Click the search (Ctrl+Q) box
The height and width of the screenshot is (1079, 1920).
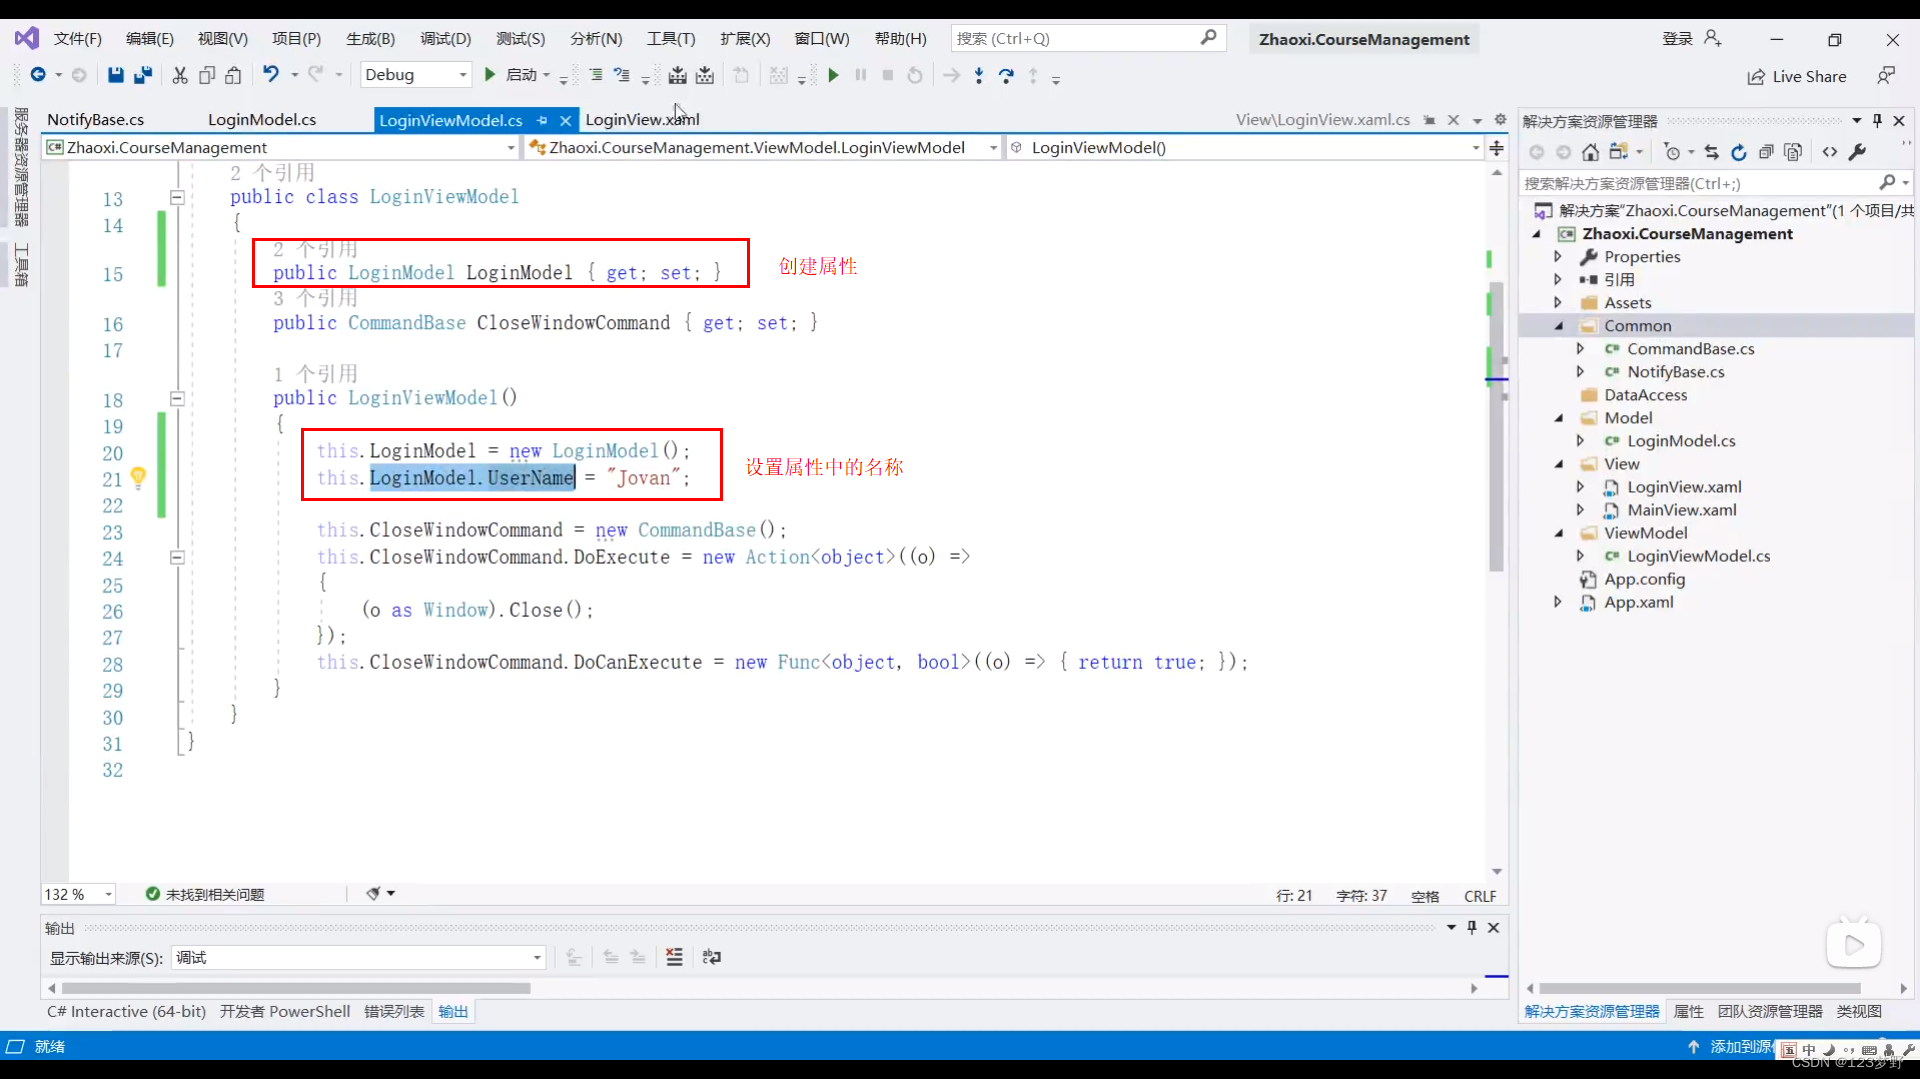pyautogui.click(x=1087, y=39)
